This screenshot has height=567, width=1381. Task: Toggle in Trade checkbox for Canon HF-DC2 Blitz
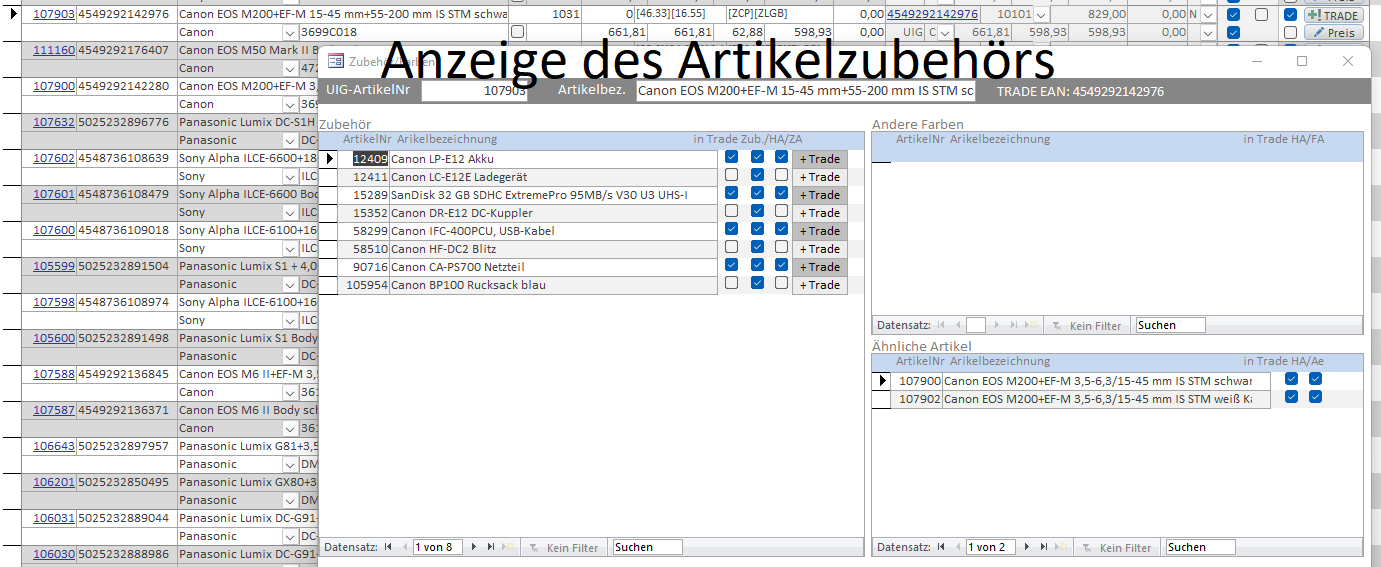tap(732, 247)
